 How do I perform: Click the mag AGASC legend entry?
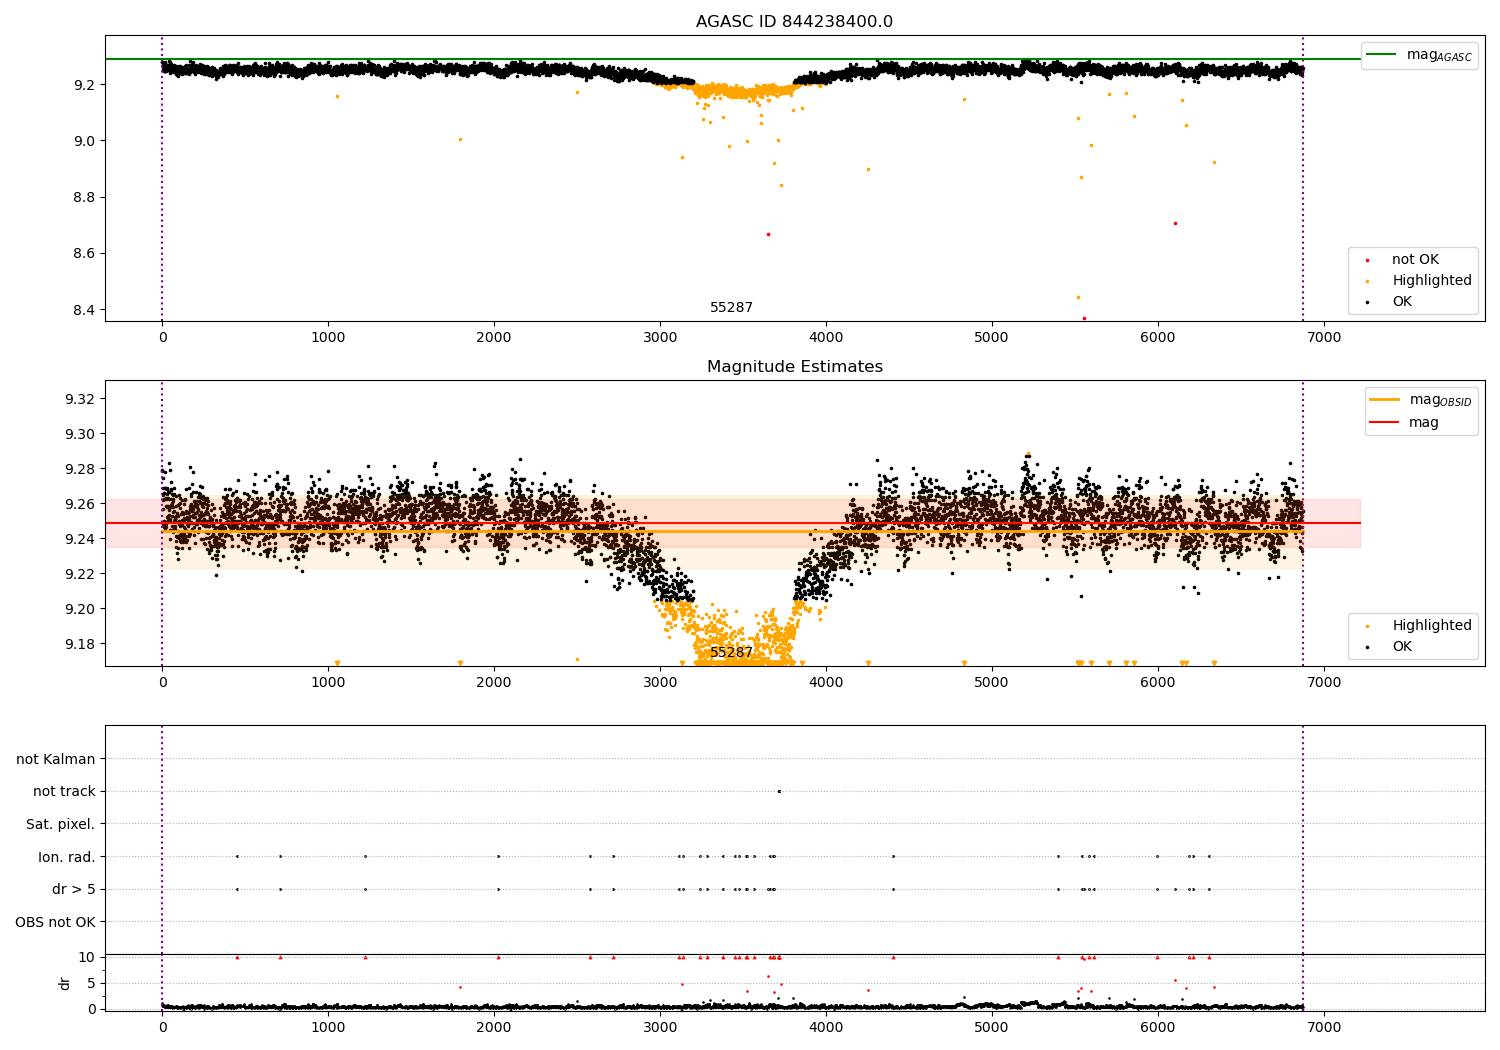[x=1419, y=55]
